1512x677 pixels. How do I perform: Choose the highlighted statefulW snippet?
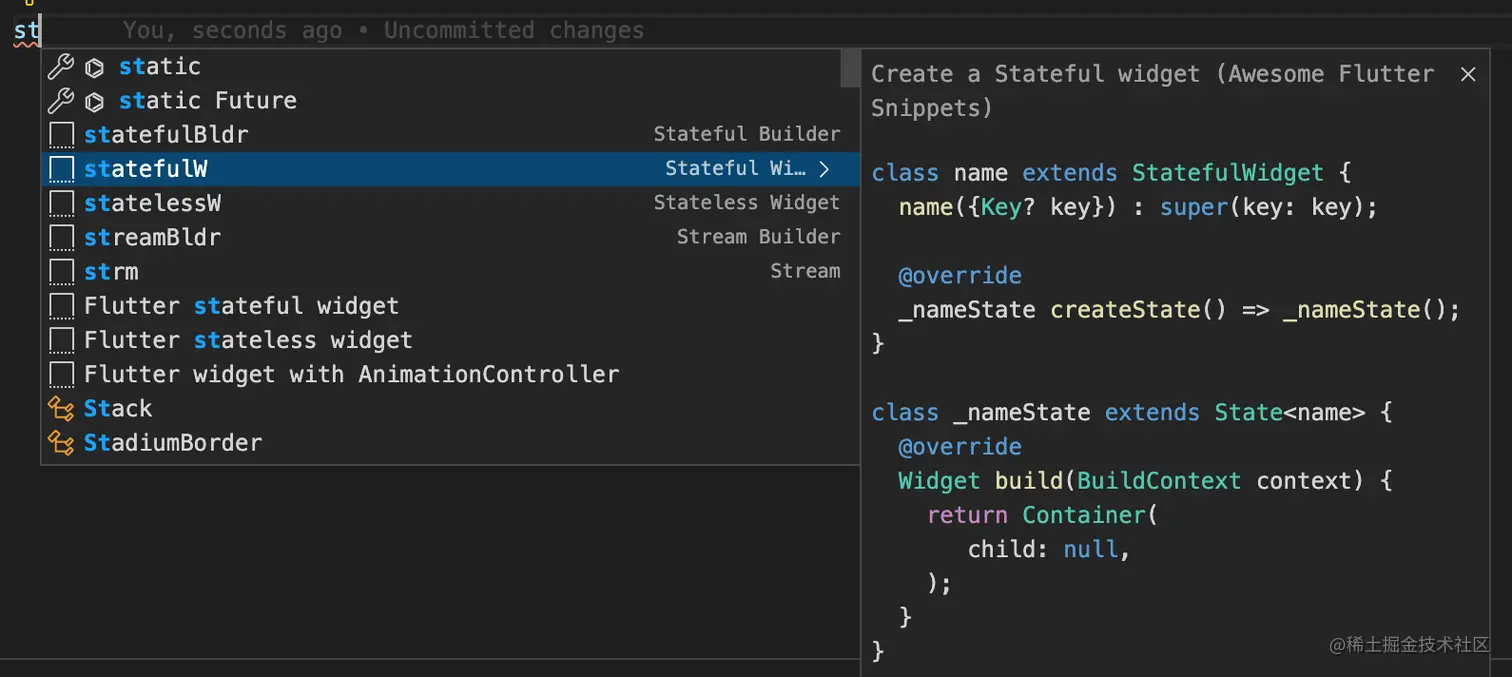point(450,169)
